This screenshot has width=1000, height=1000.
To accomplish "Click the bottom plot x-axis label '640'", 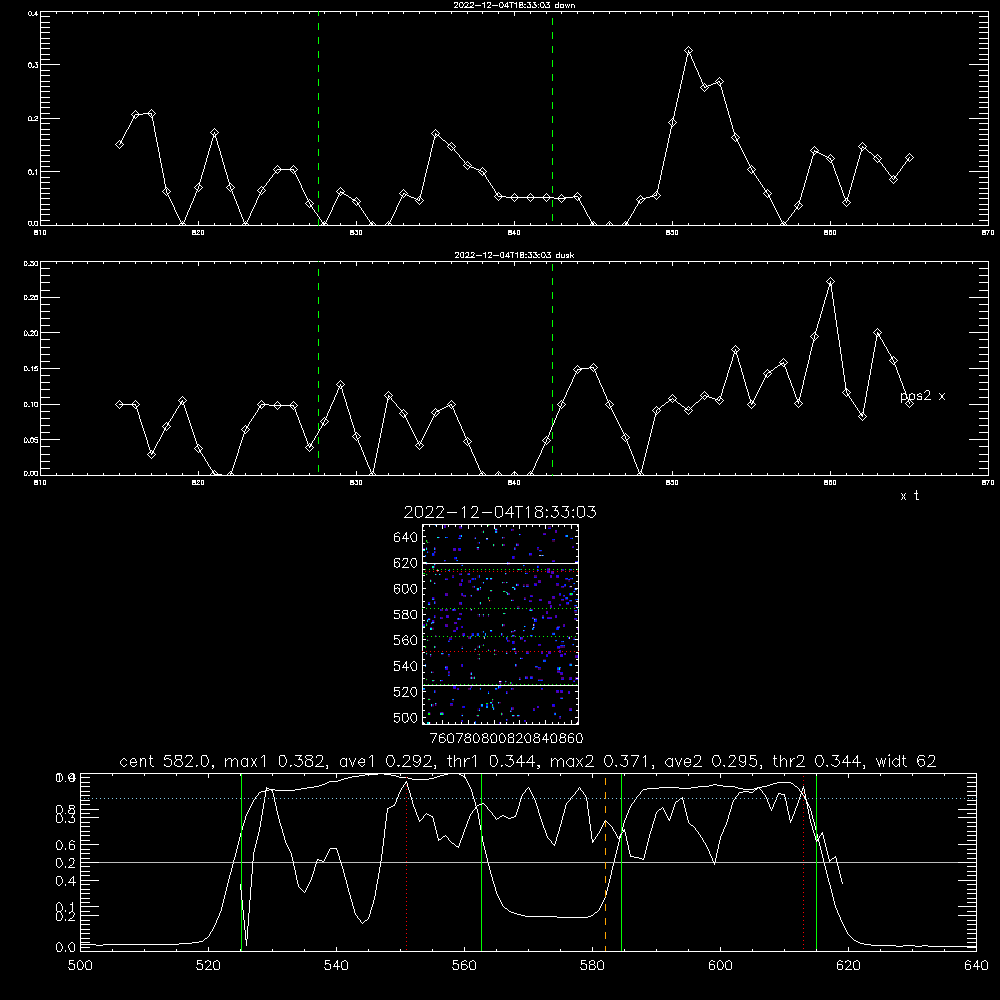I will 976,966.
